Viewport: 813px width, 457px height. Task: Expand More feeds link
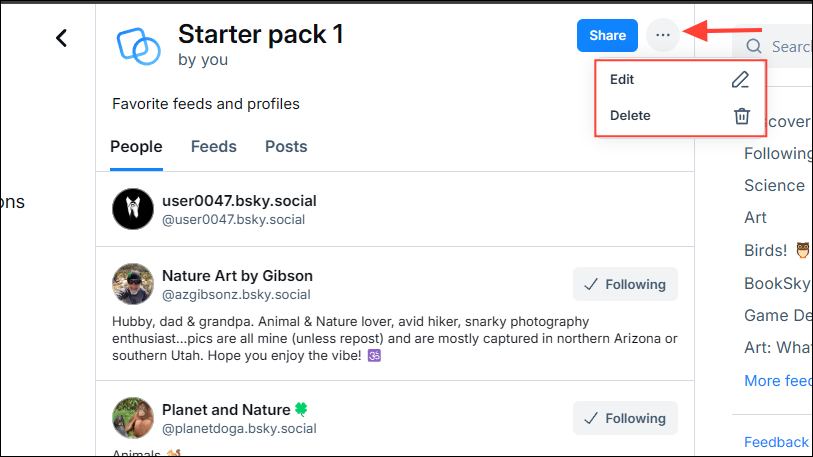[777, 381]
